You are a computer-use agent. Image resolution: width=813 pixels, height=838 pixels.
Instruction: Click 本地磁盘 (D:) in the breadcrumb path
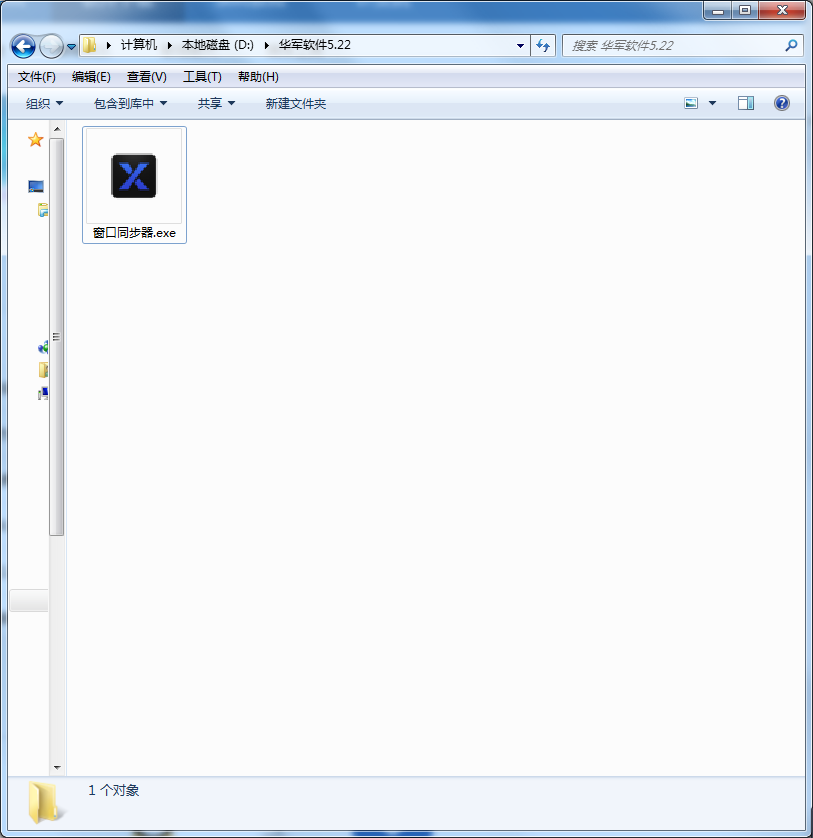click(217, 45)
